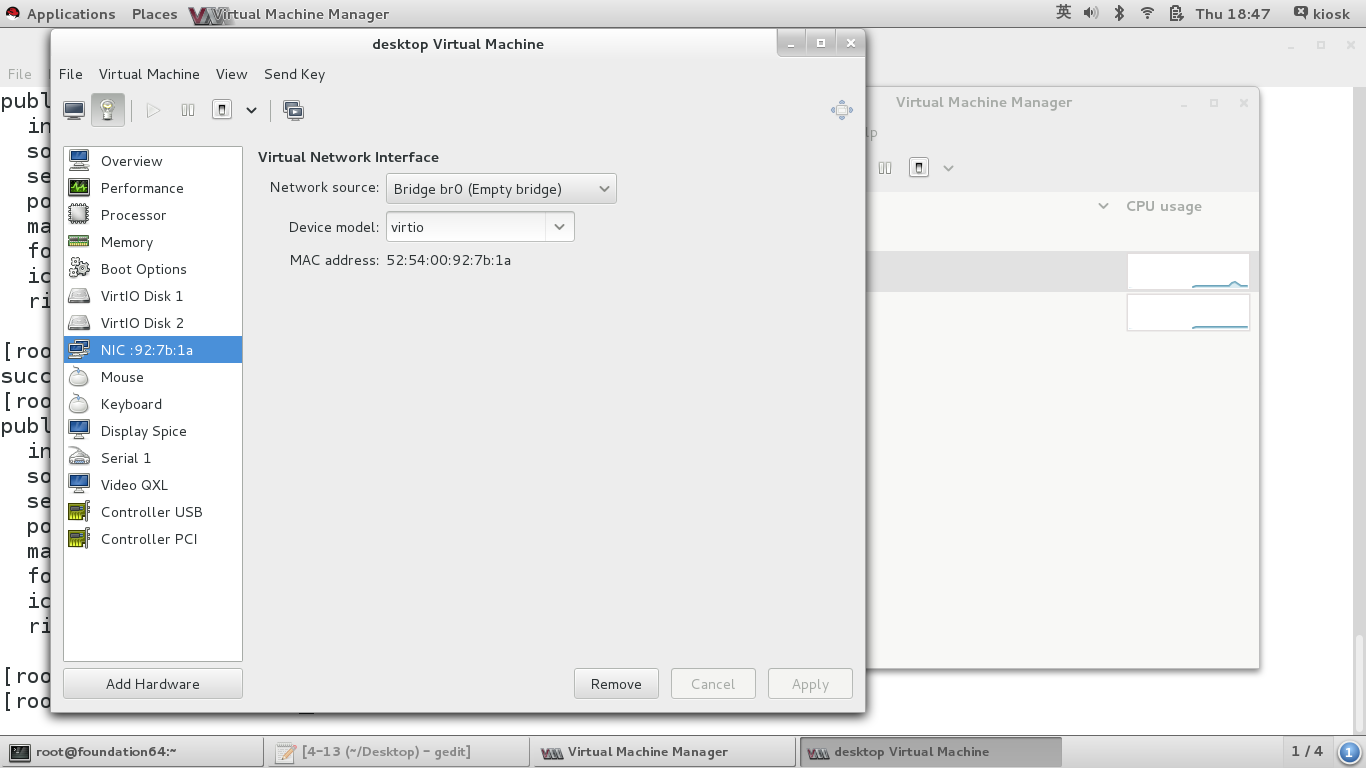Switch to fullscreen view icon
Screen dimensions: 1366x768
842,110
